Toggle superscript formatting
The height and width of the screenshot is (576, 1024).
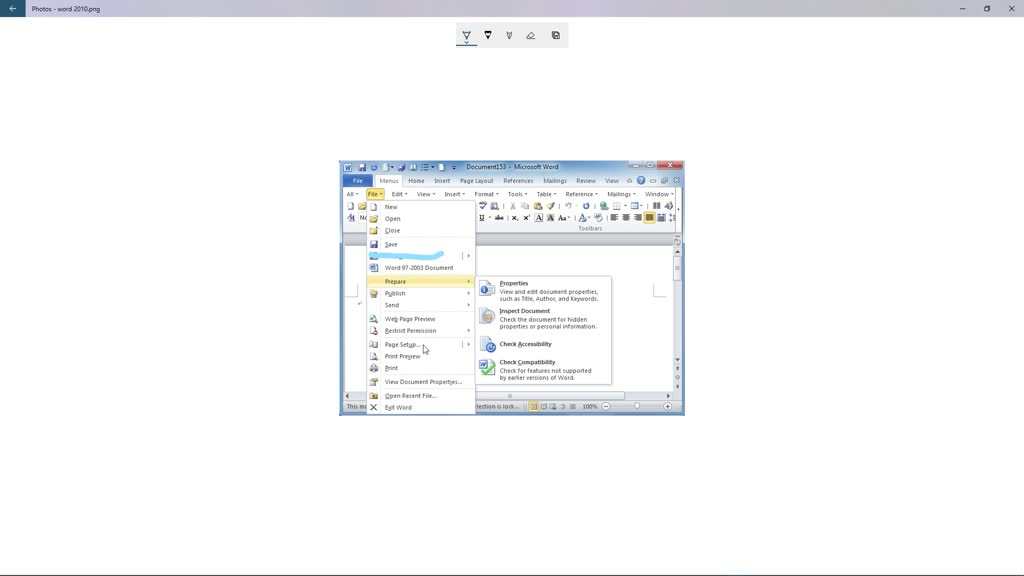[x=525, y=218]
